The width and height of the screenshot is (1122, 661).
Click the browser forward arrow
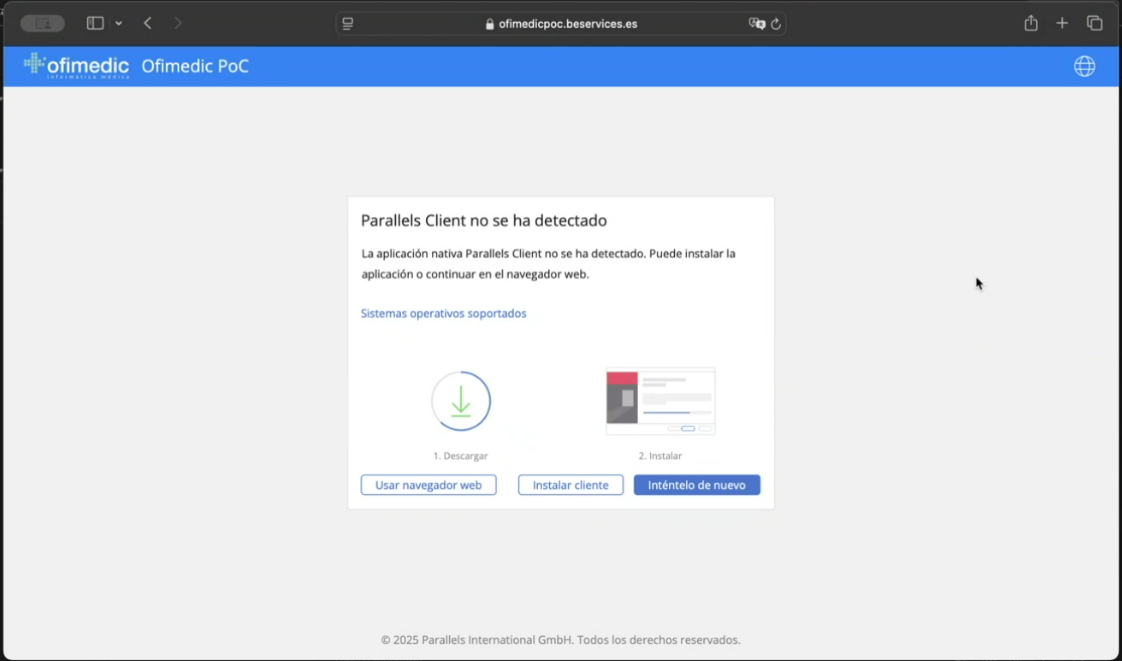tap(178, 23)
